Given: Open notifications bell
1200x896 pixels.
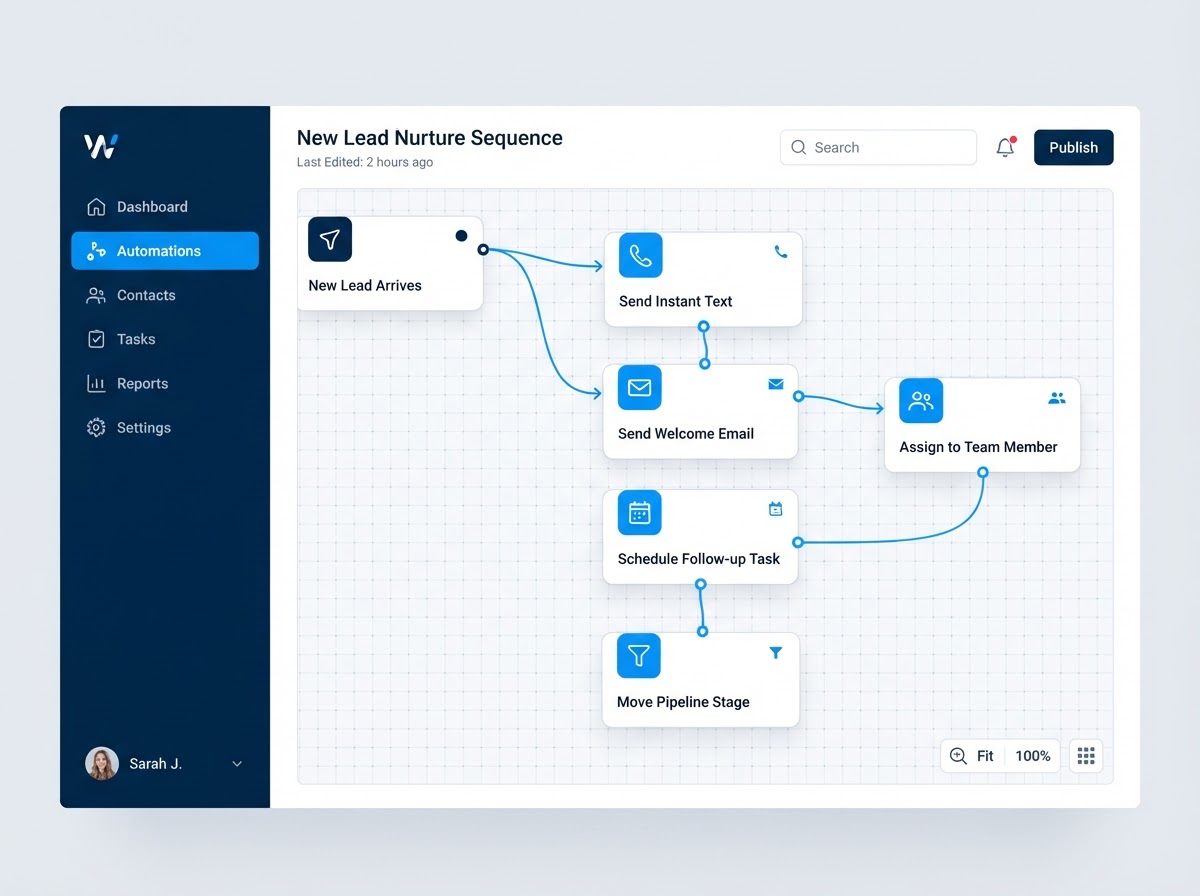Looking at the screenshot, I should (1005, 147).
